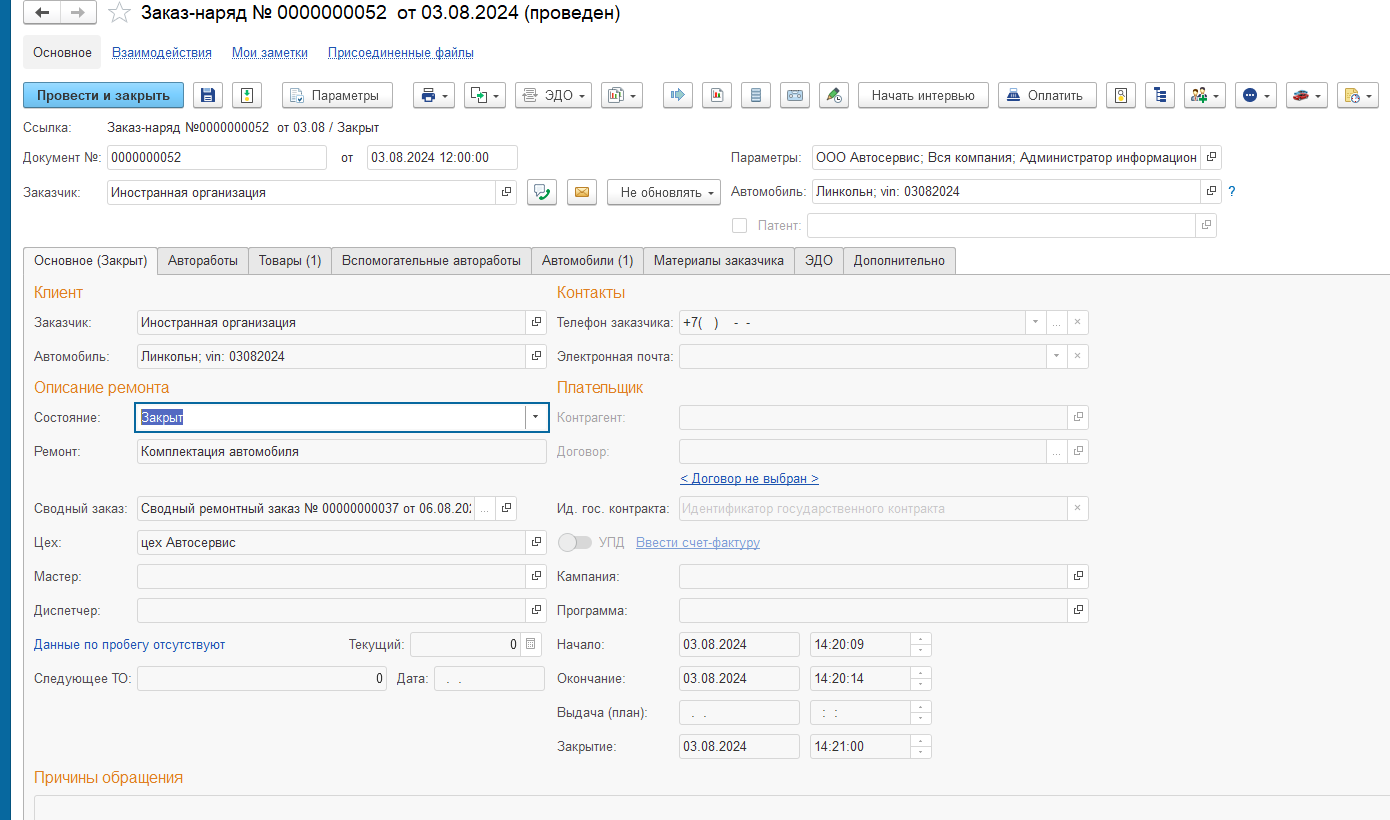Click the star favorite icon near title
The image size is (1390, 820).
point(119,13)
